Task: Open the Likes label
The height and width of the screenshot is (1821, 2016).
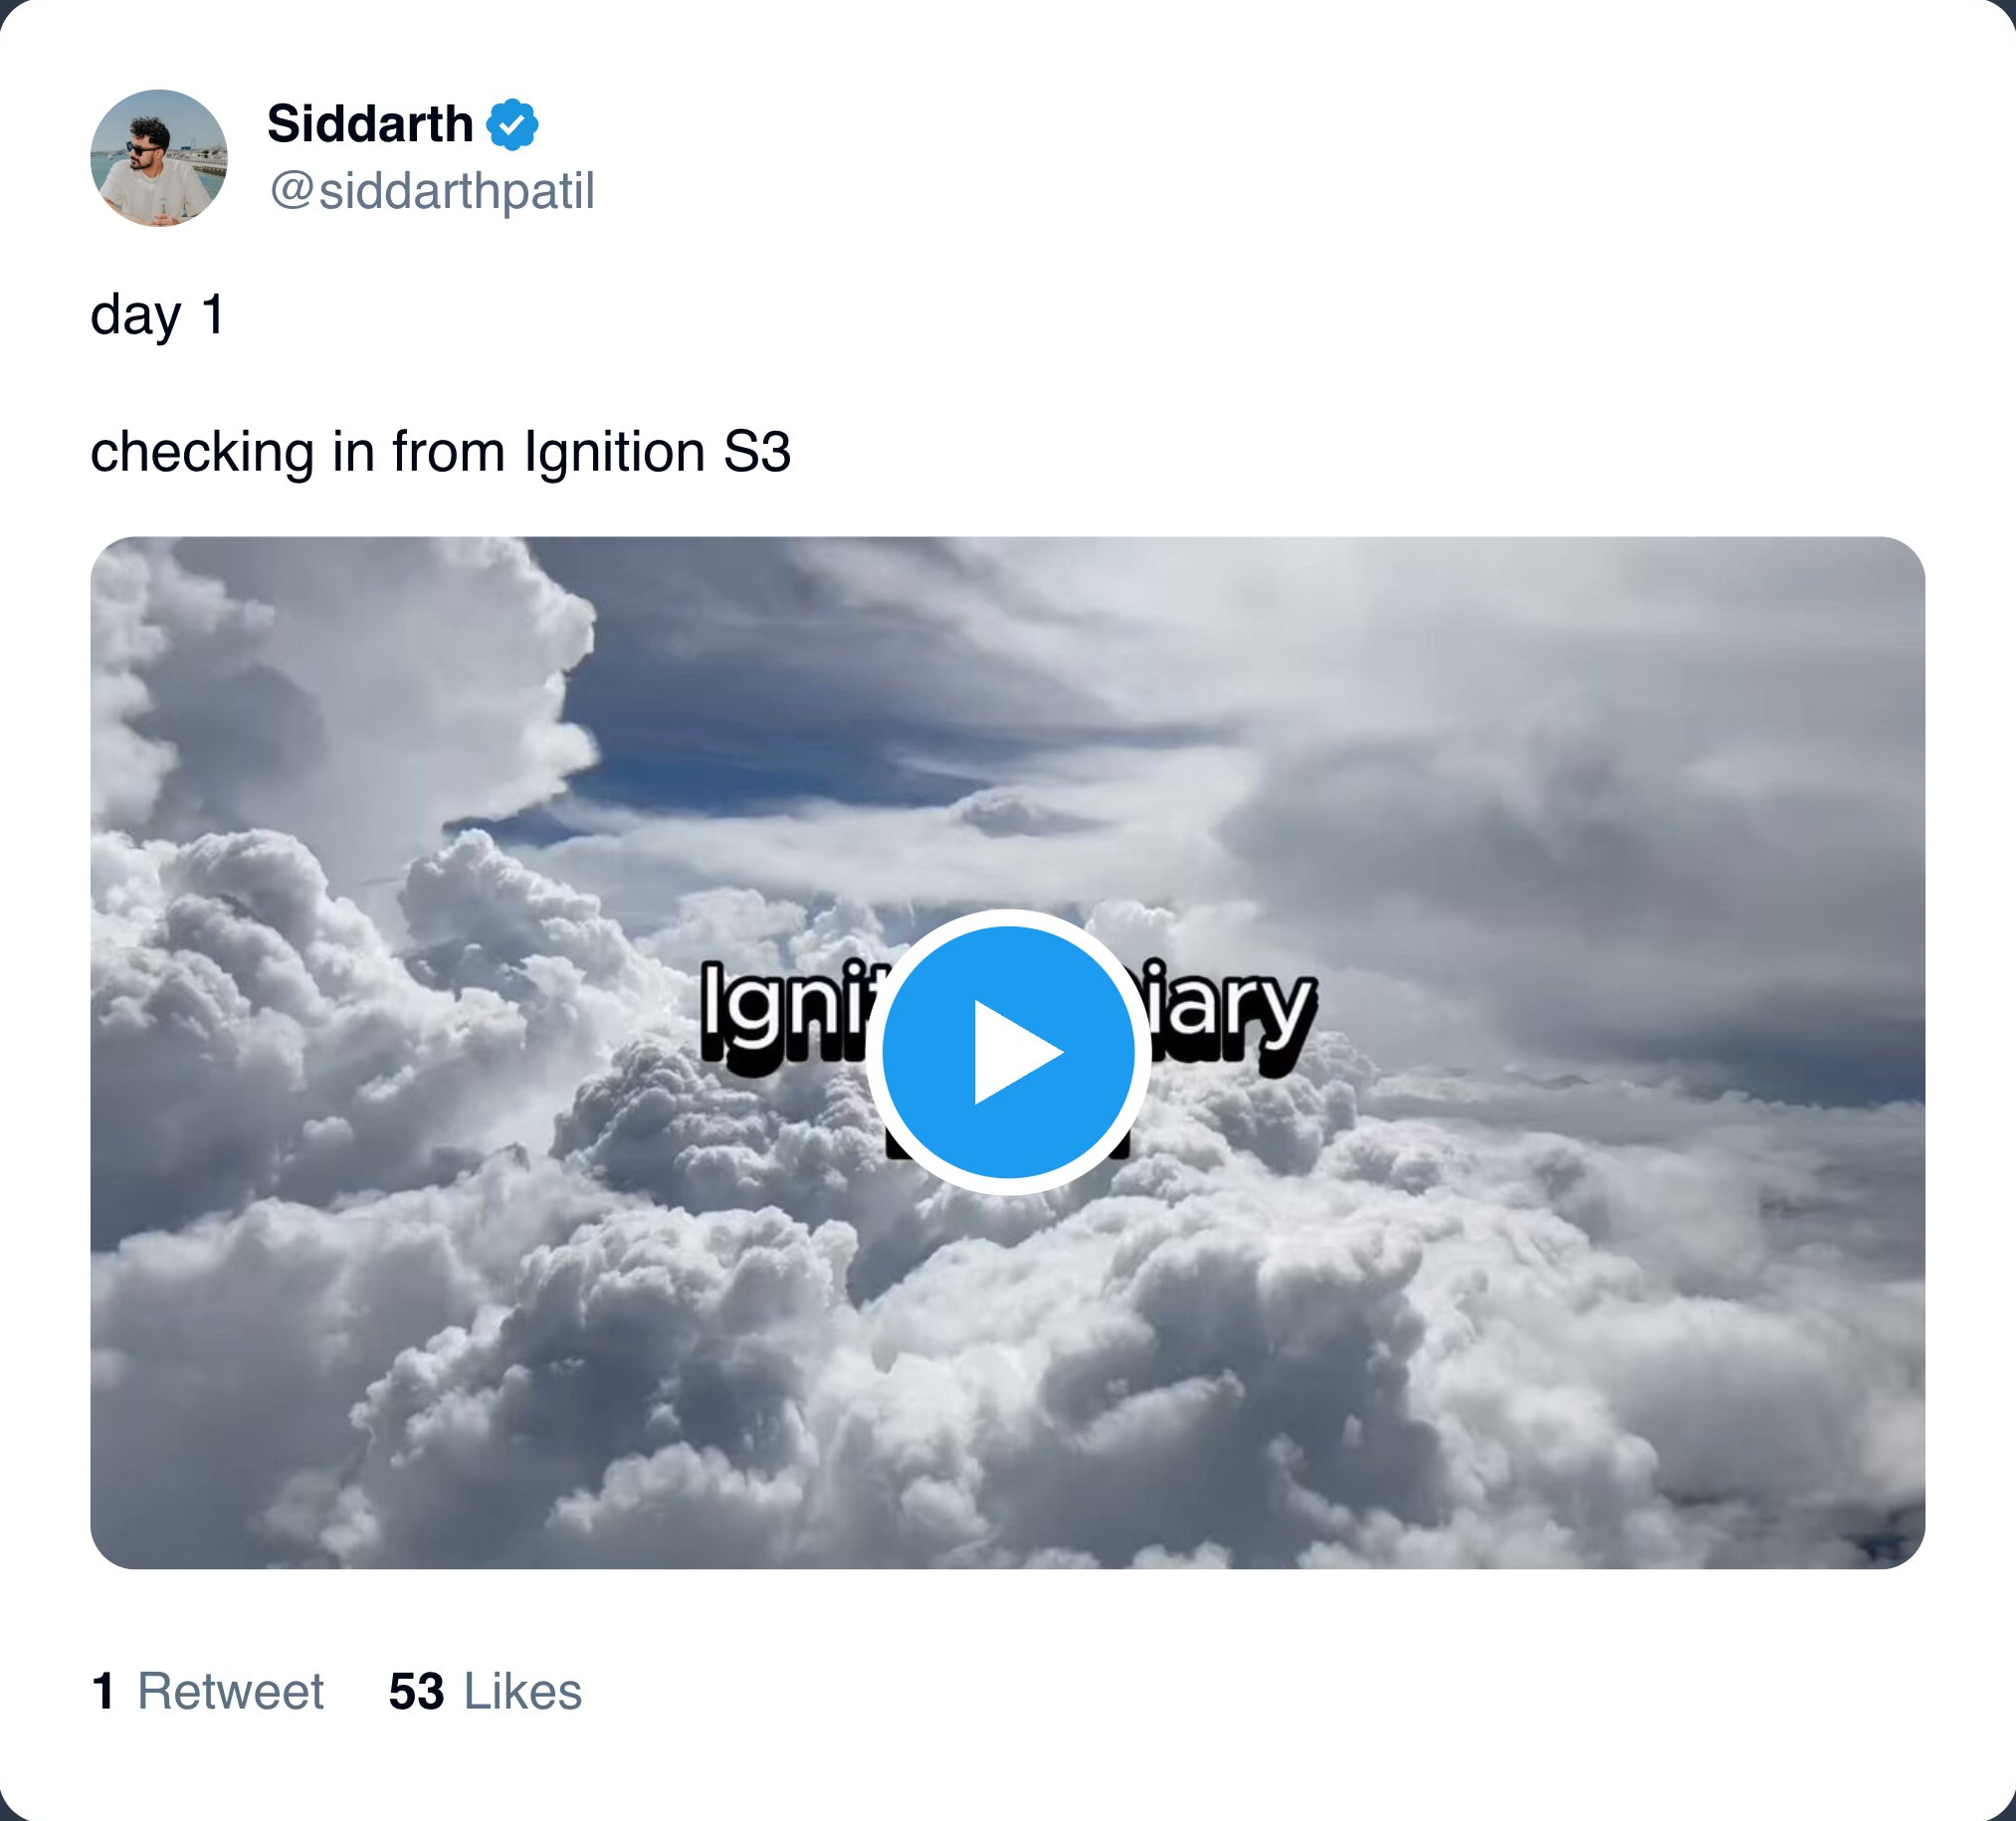Action: 522,1691
